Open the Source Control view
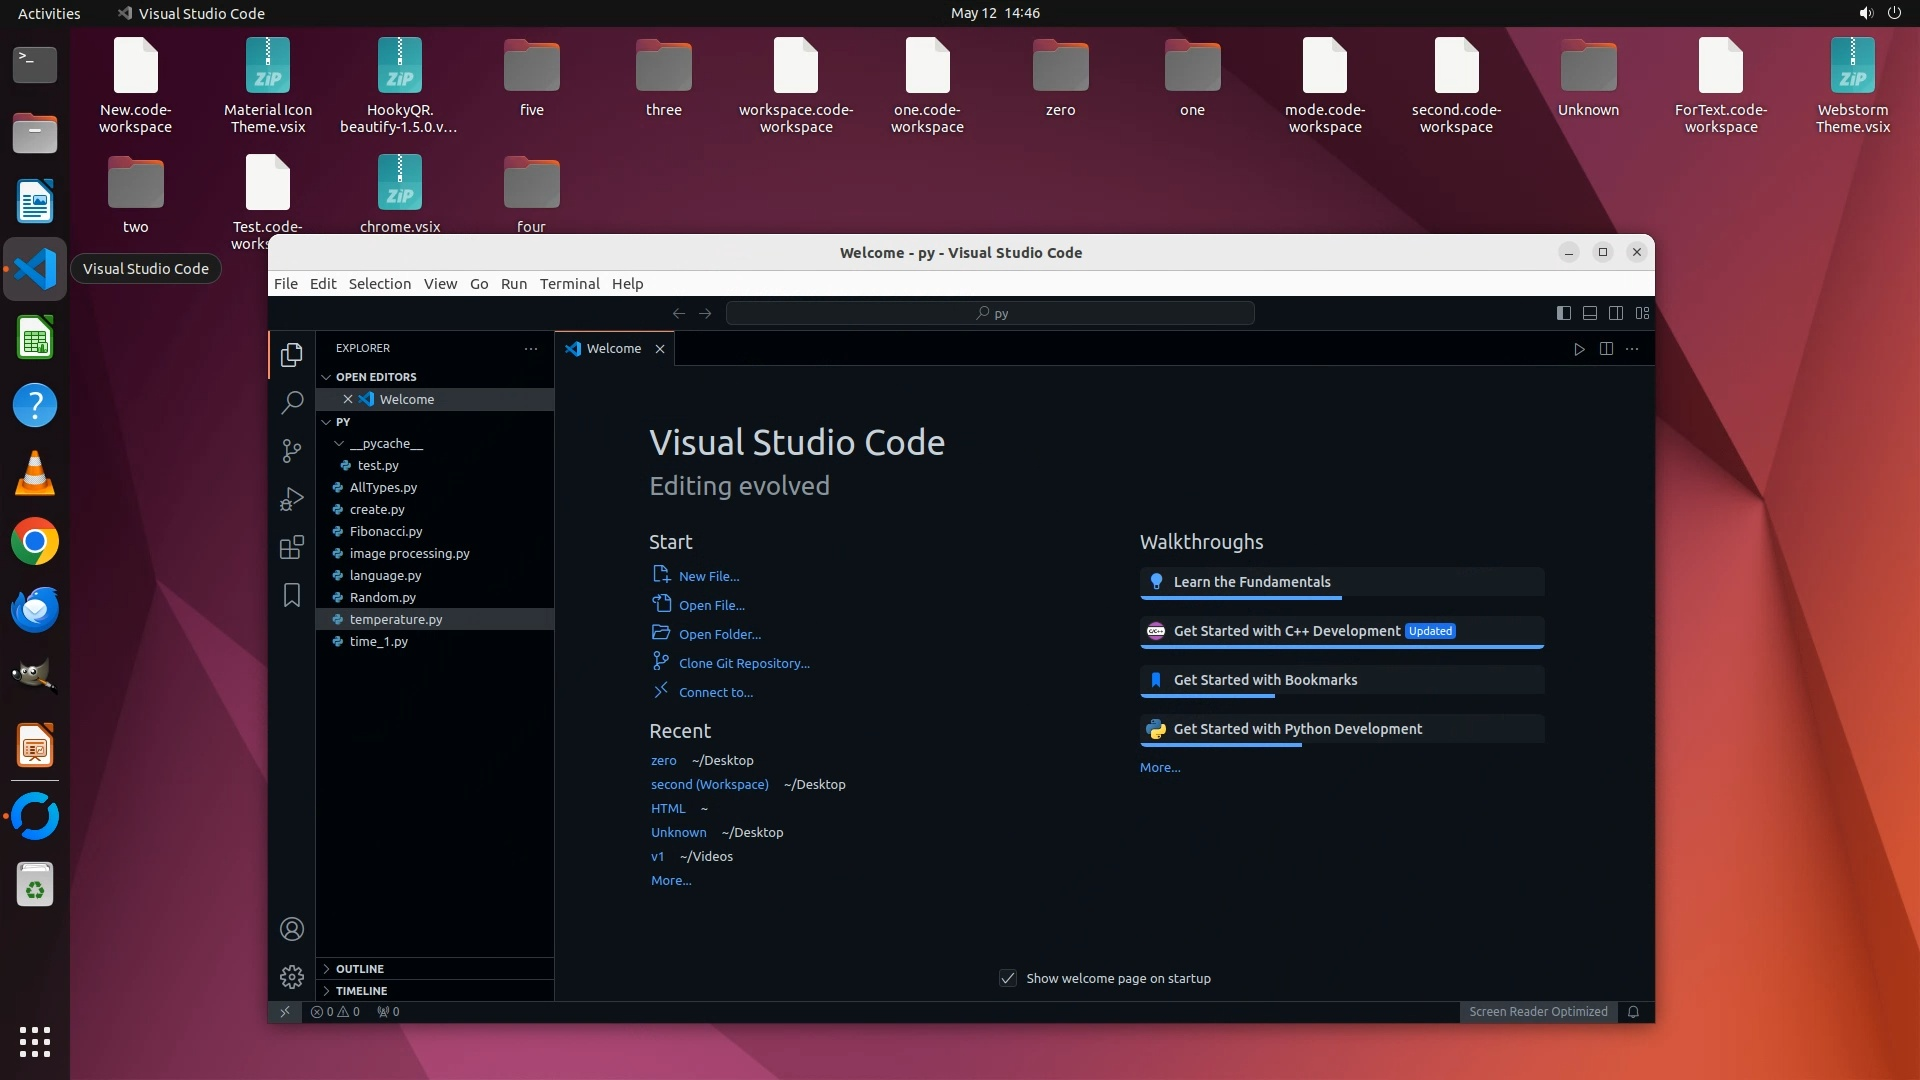 click(291, 451)
